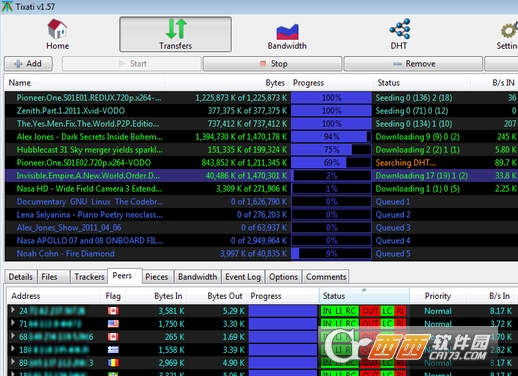Image resolution: width=518 pixels, height=376 pixels.
Task: Select Nasa HD - Wide Field Camera transfer
Action: click(x=261, y=189)
